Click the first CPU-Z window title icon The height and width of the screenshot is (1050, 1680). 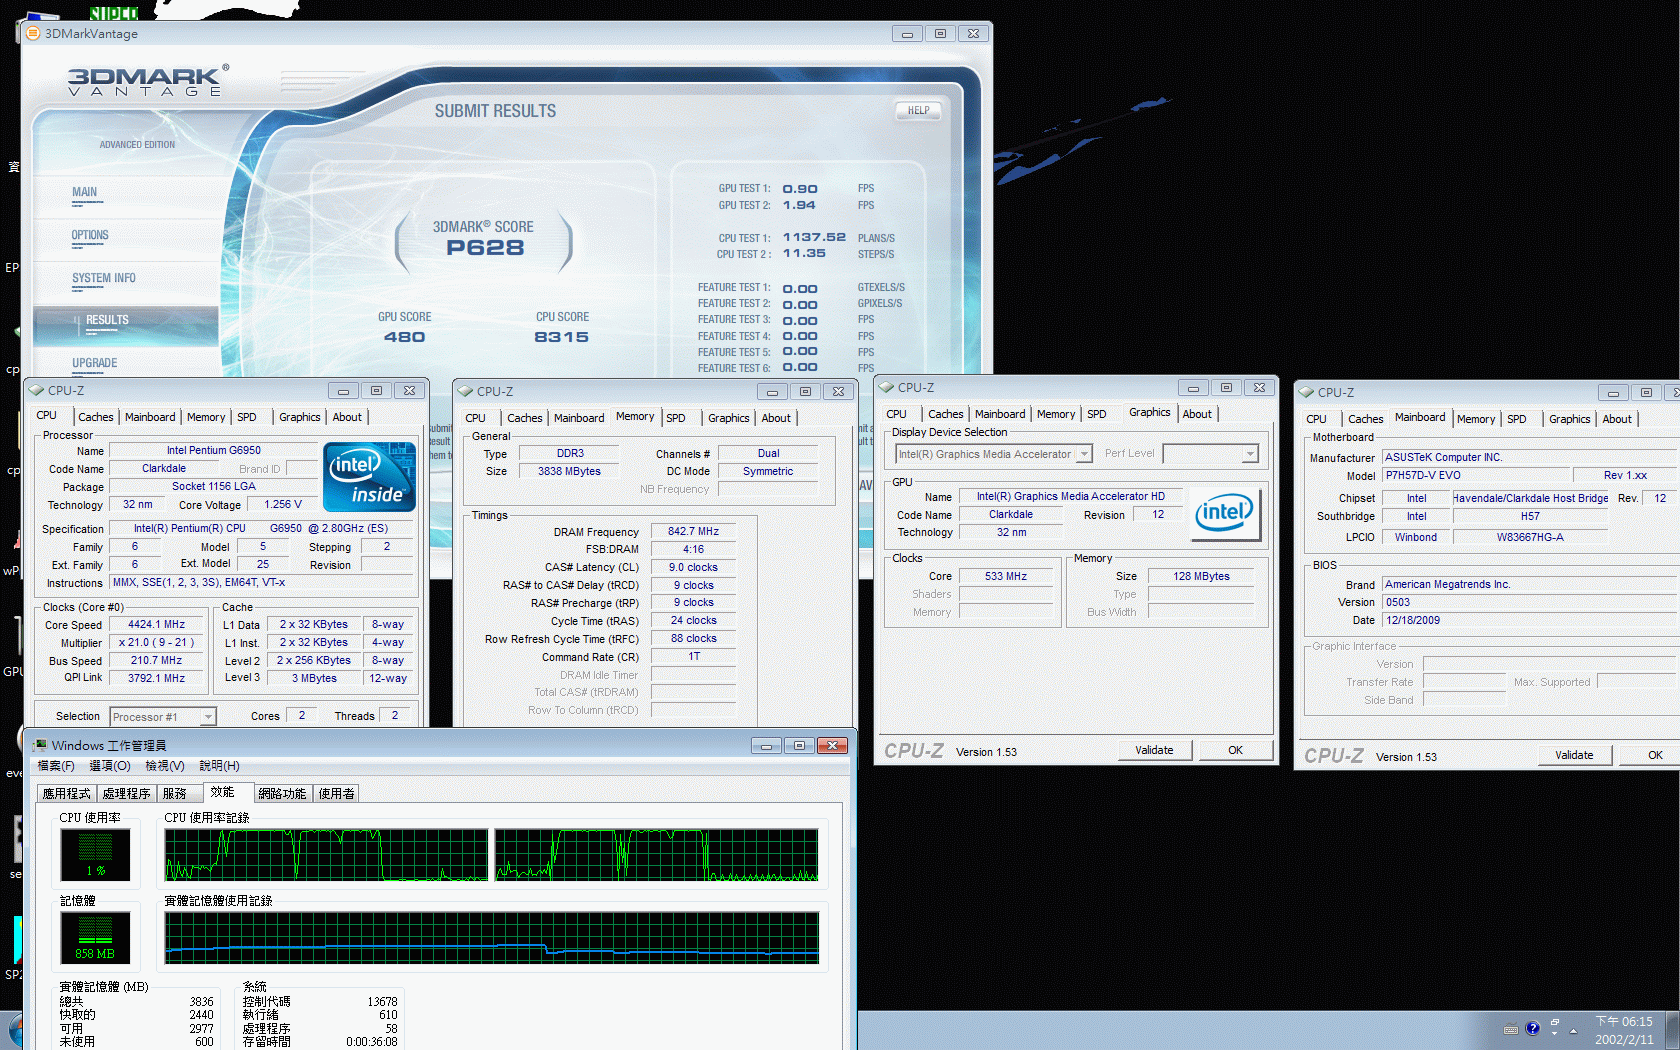click(37, 390)
